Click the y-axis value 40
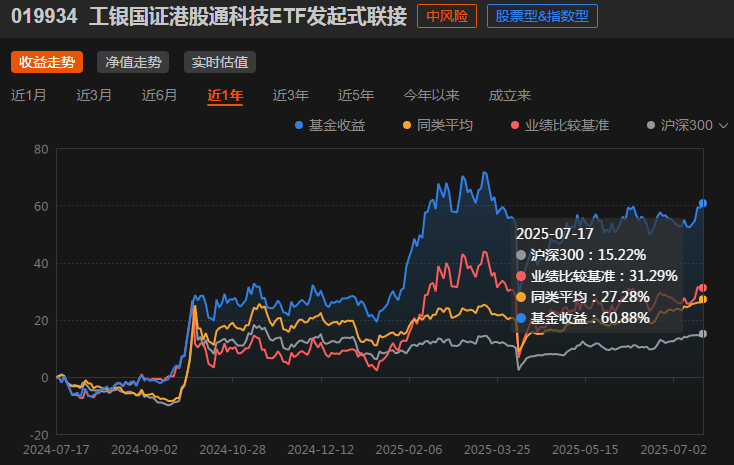The height and width of the screenshot is (465, 734). [x=41, y=264]
